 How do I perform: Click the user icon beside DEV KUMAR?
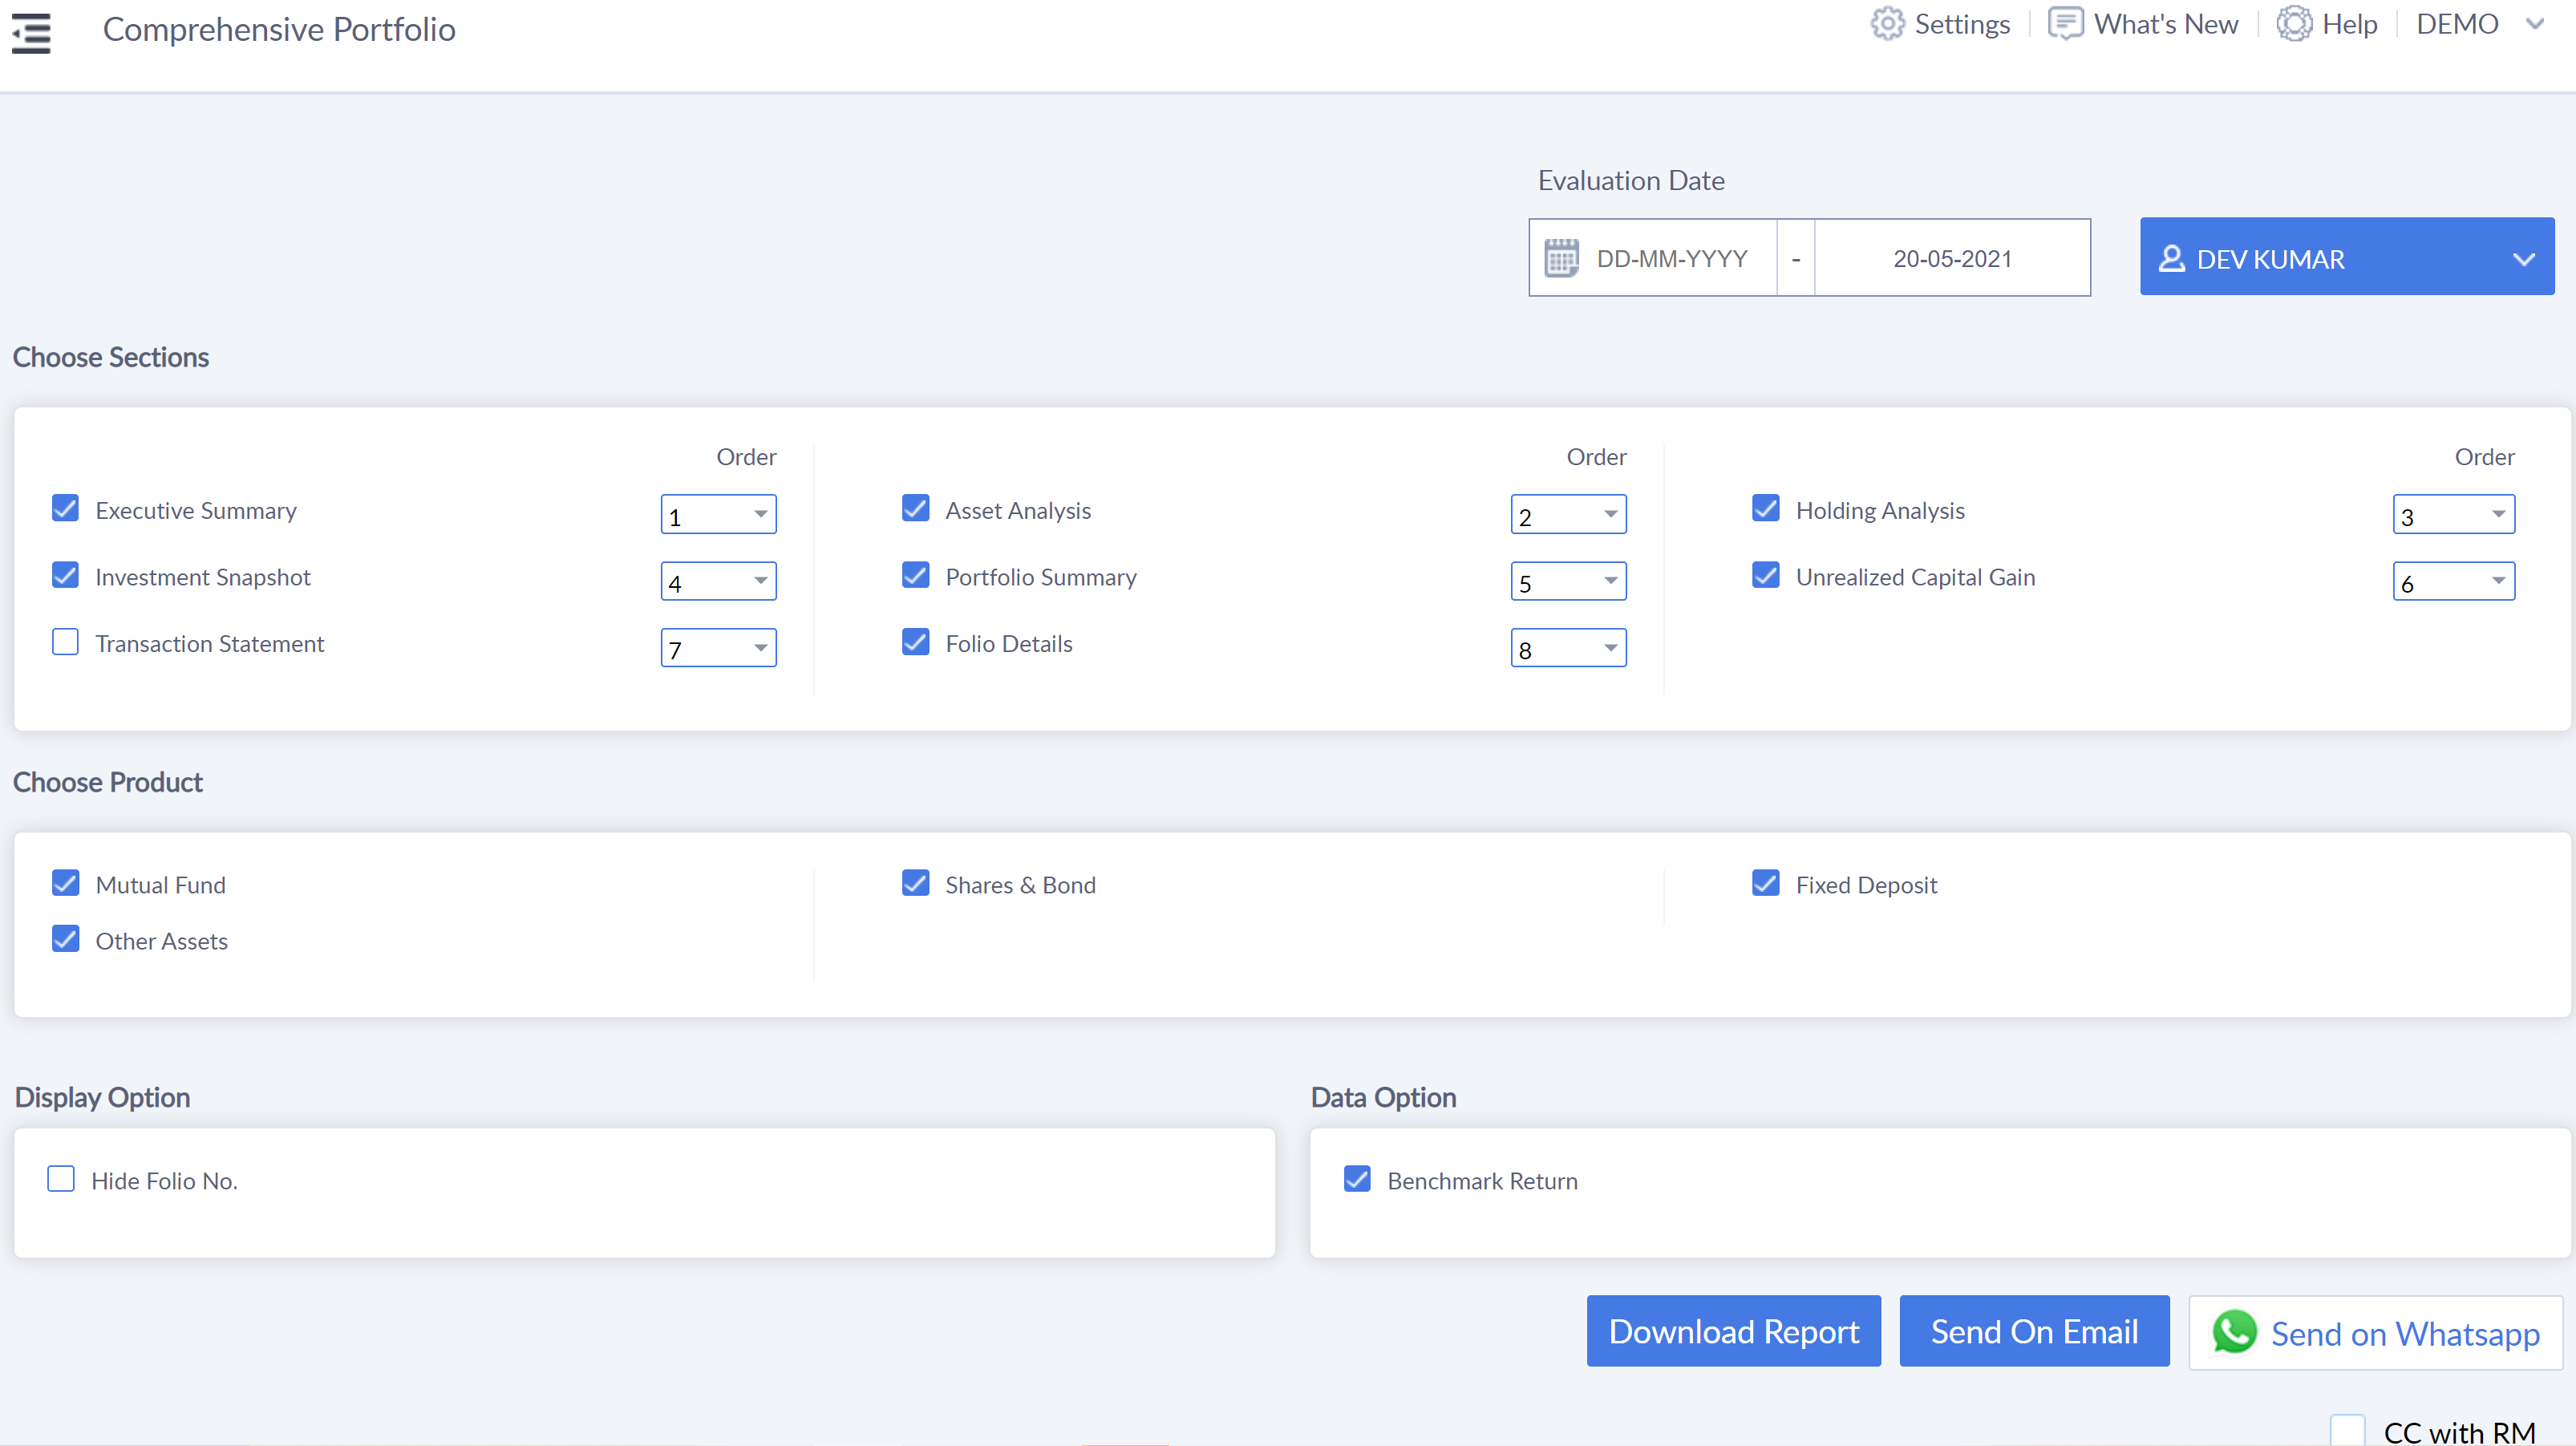(2171, 259)
